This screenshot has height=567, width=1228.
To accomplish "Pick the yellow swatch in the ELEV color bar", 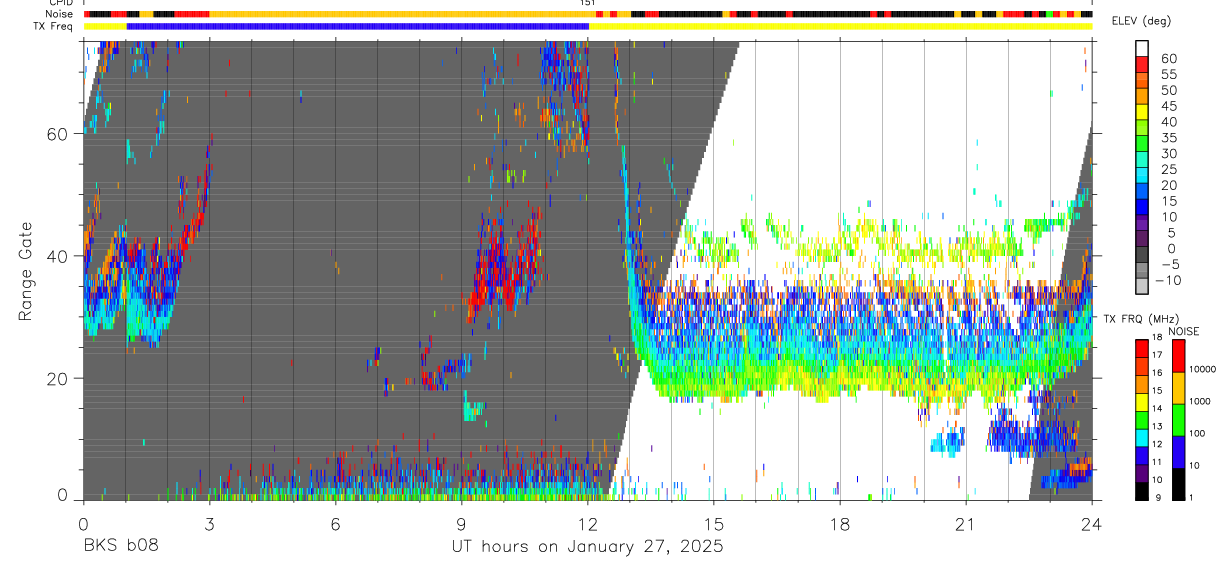I will (1142, 113).
